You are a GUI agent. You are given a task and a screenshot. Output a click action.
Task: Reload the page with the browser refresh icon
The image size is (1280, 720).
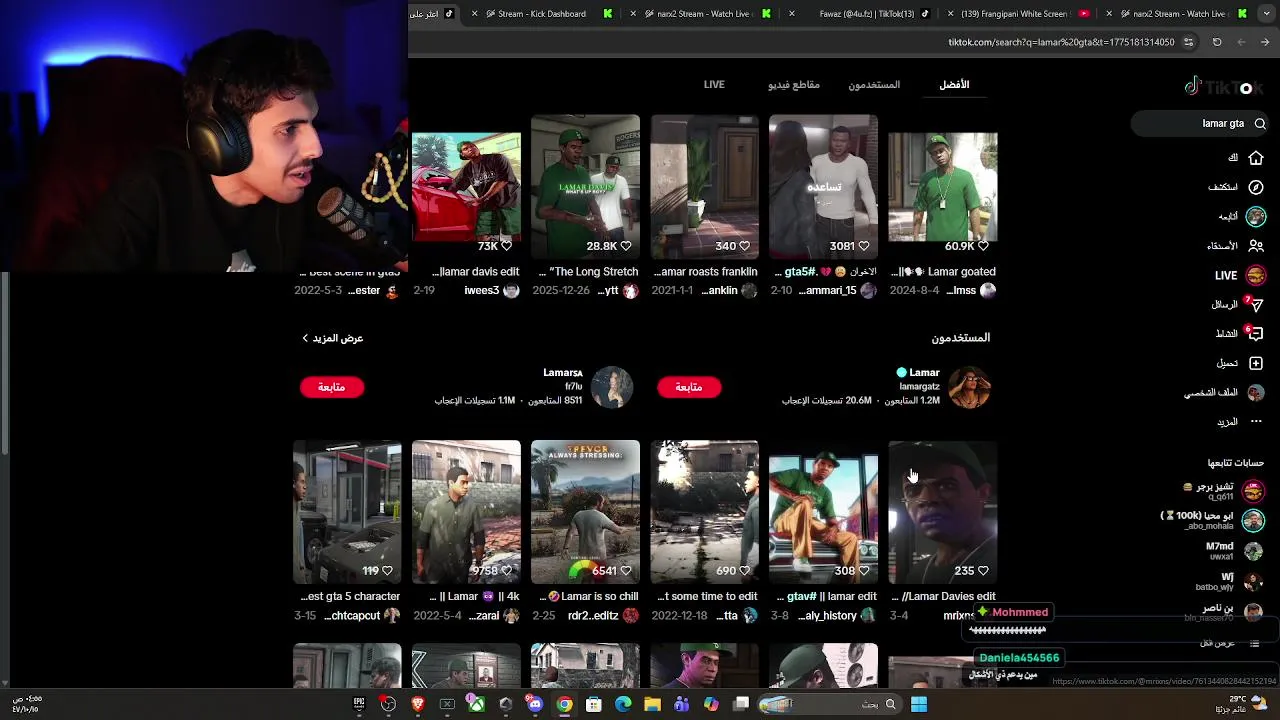click(x=1217, y=42)
